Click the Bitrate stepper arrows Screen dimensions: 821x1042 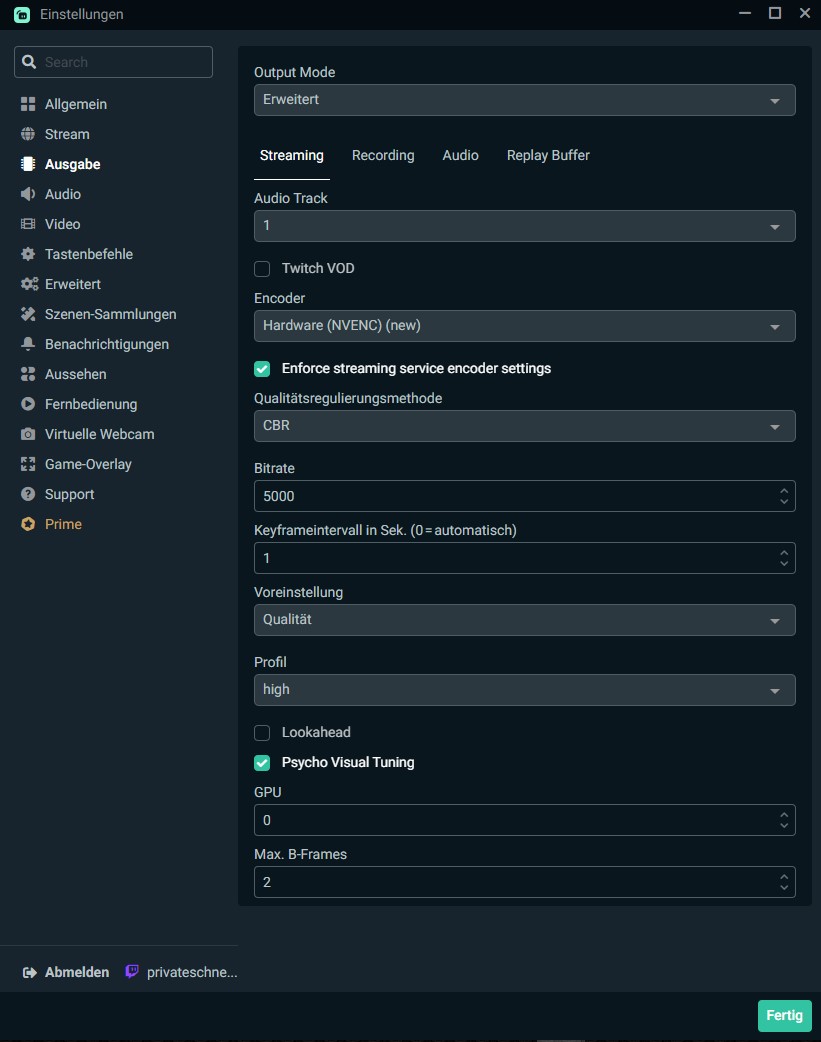[784, 496]
